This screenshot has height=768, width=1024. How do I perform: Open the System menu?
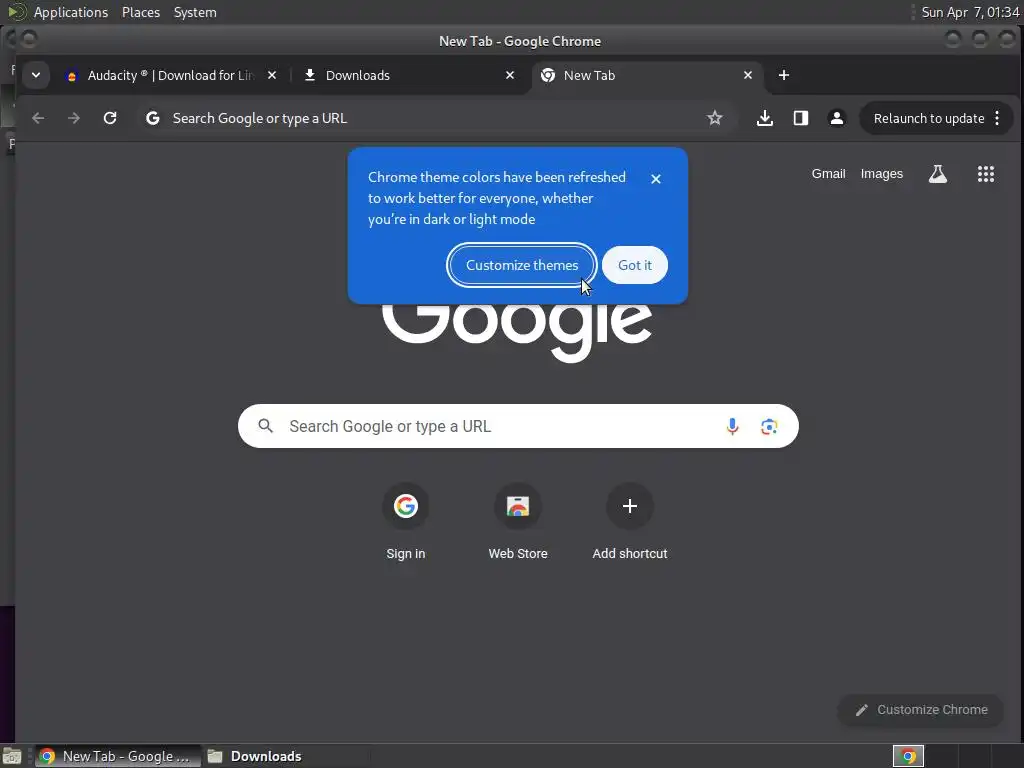(195, 12)
